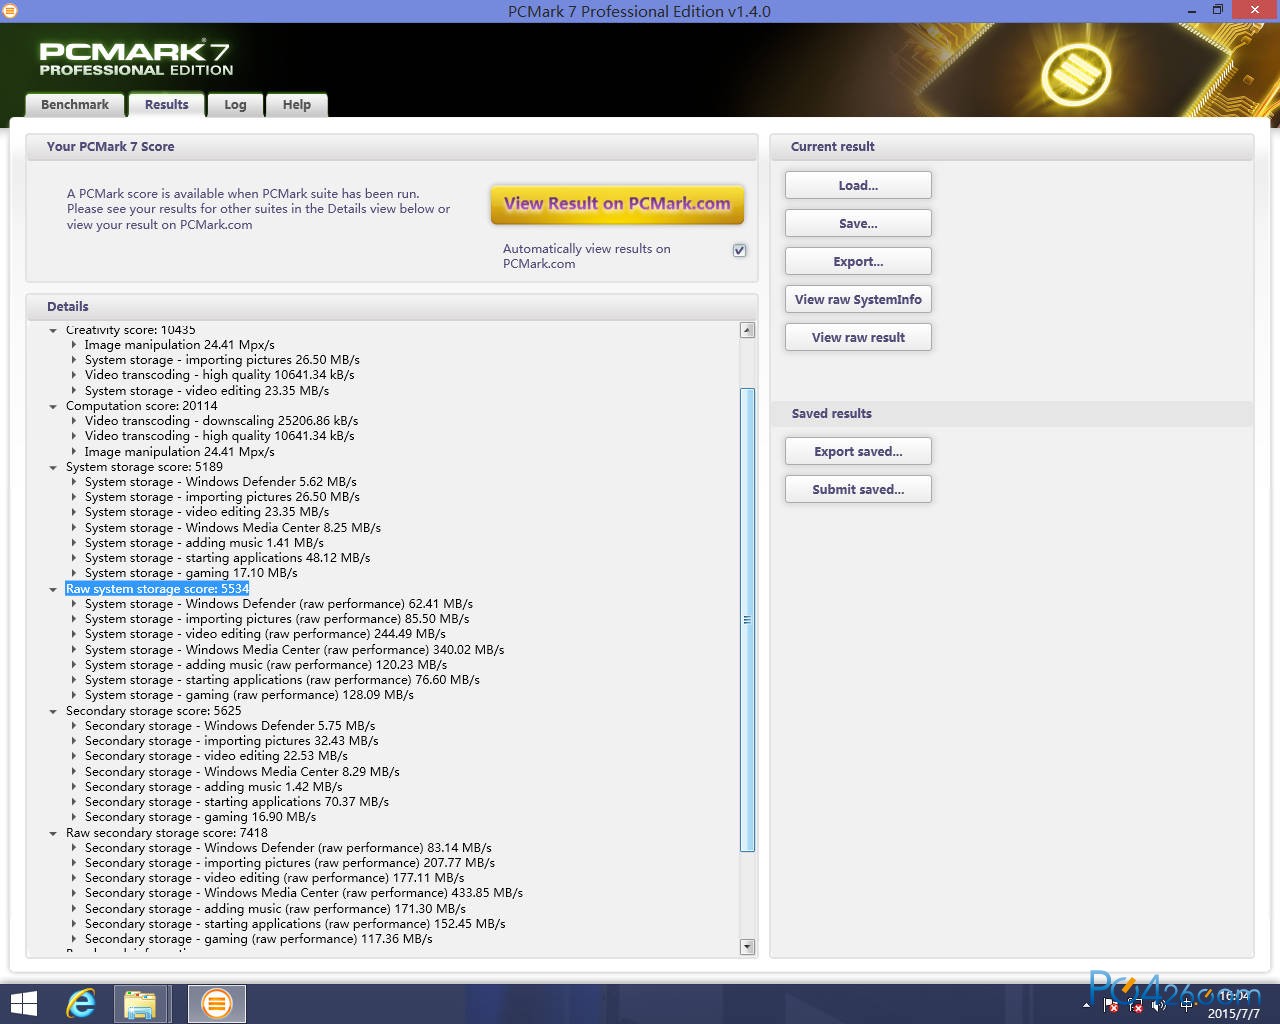
Task: Expand System storage - gaming raw performance 128.09
Action: click(x=74, y=695)
